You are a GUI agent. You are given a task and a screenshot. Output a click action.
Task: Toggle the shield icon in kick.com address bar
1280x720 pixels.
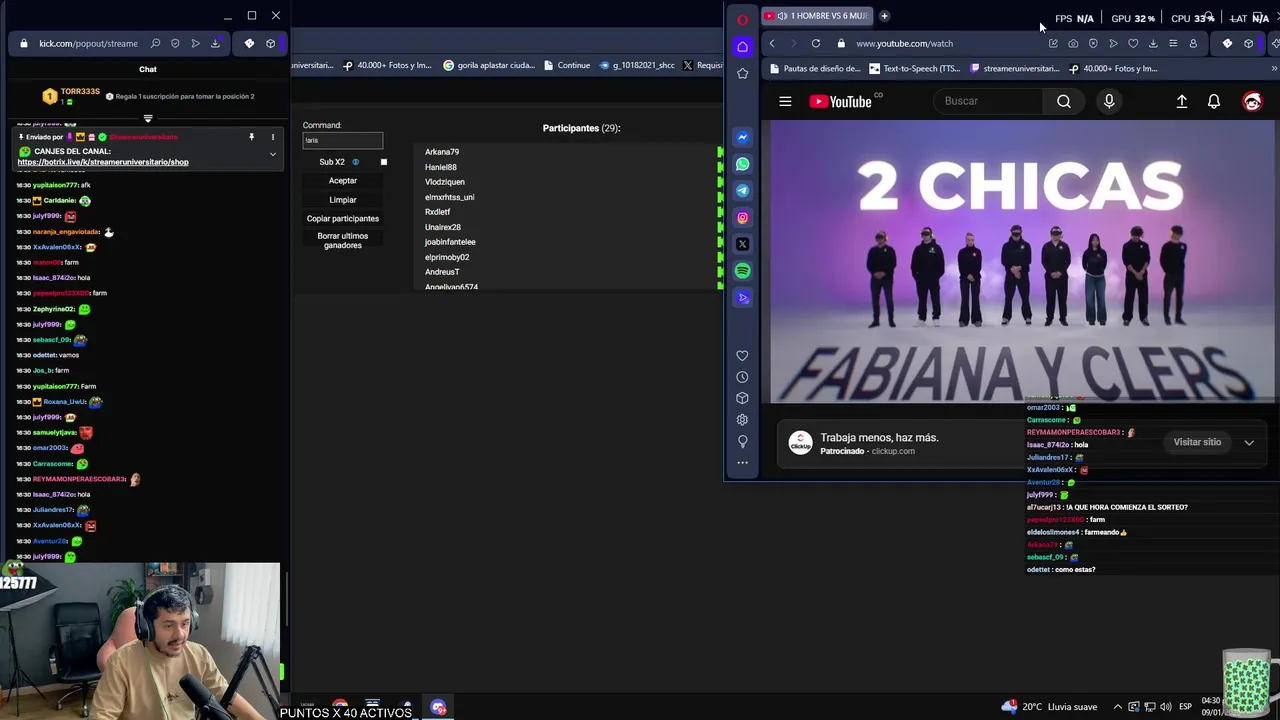tap(175, 43)
